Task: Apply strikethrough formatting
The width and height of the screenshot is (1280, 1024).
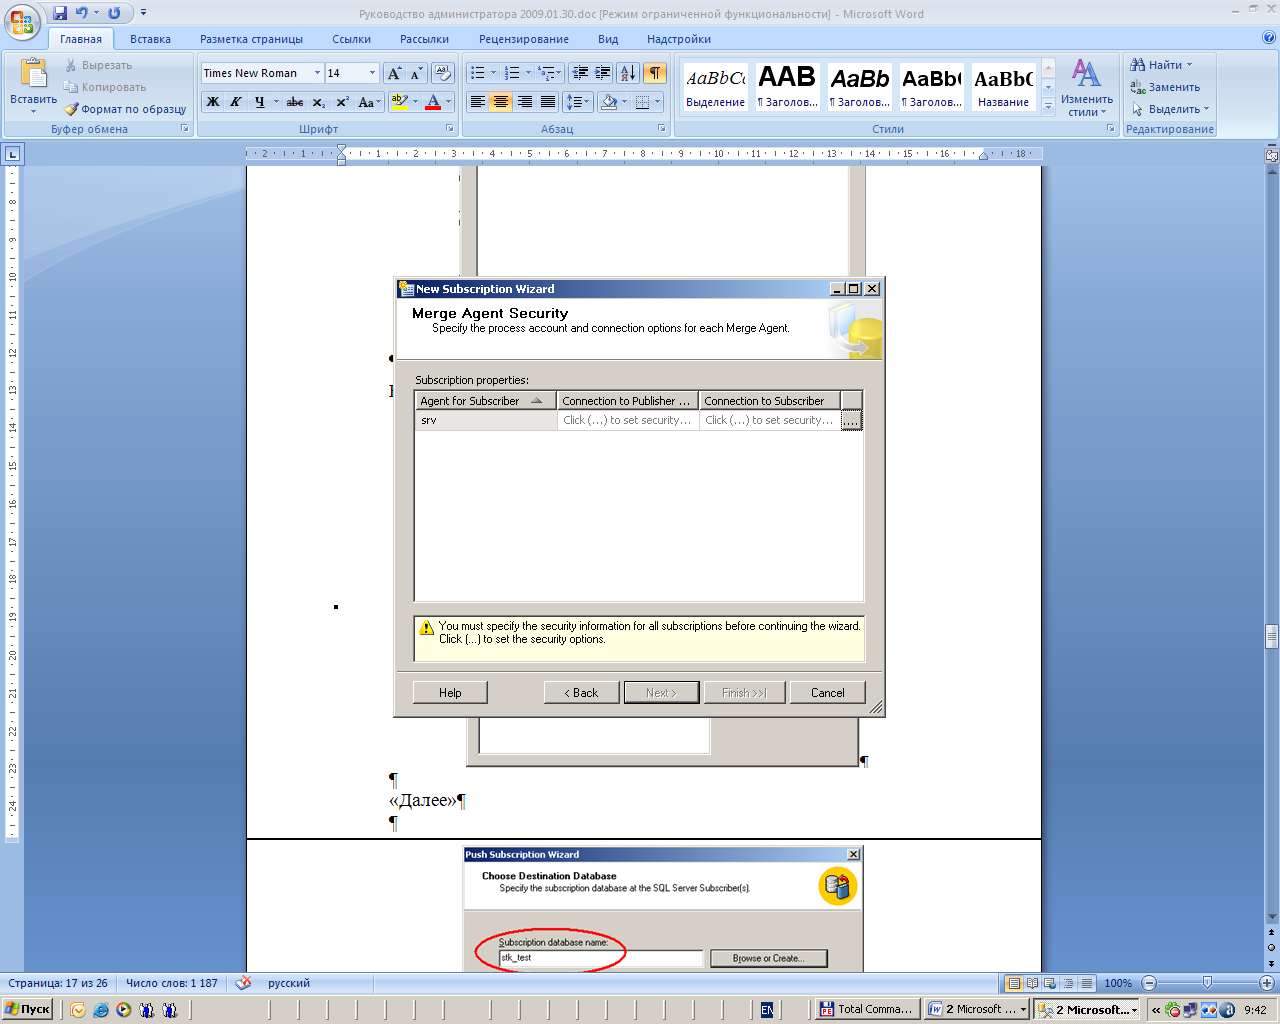Action: 295,102
